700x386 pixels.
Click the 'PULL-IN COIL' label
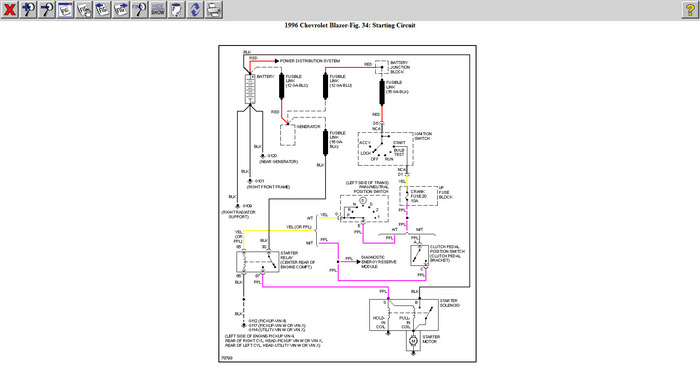405,323
